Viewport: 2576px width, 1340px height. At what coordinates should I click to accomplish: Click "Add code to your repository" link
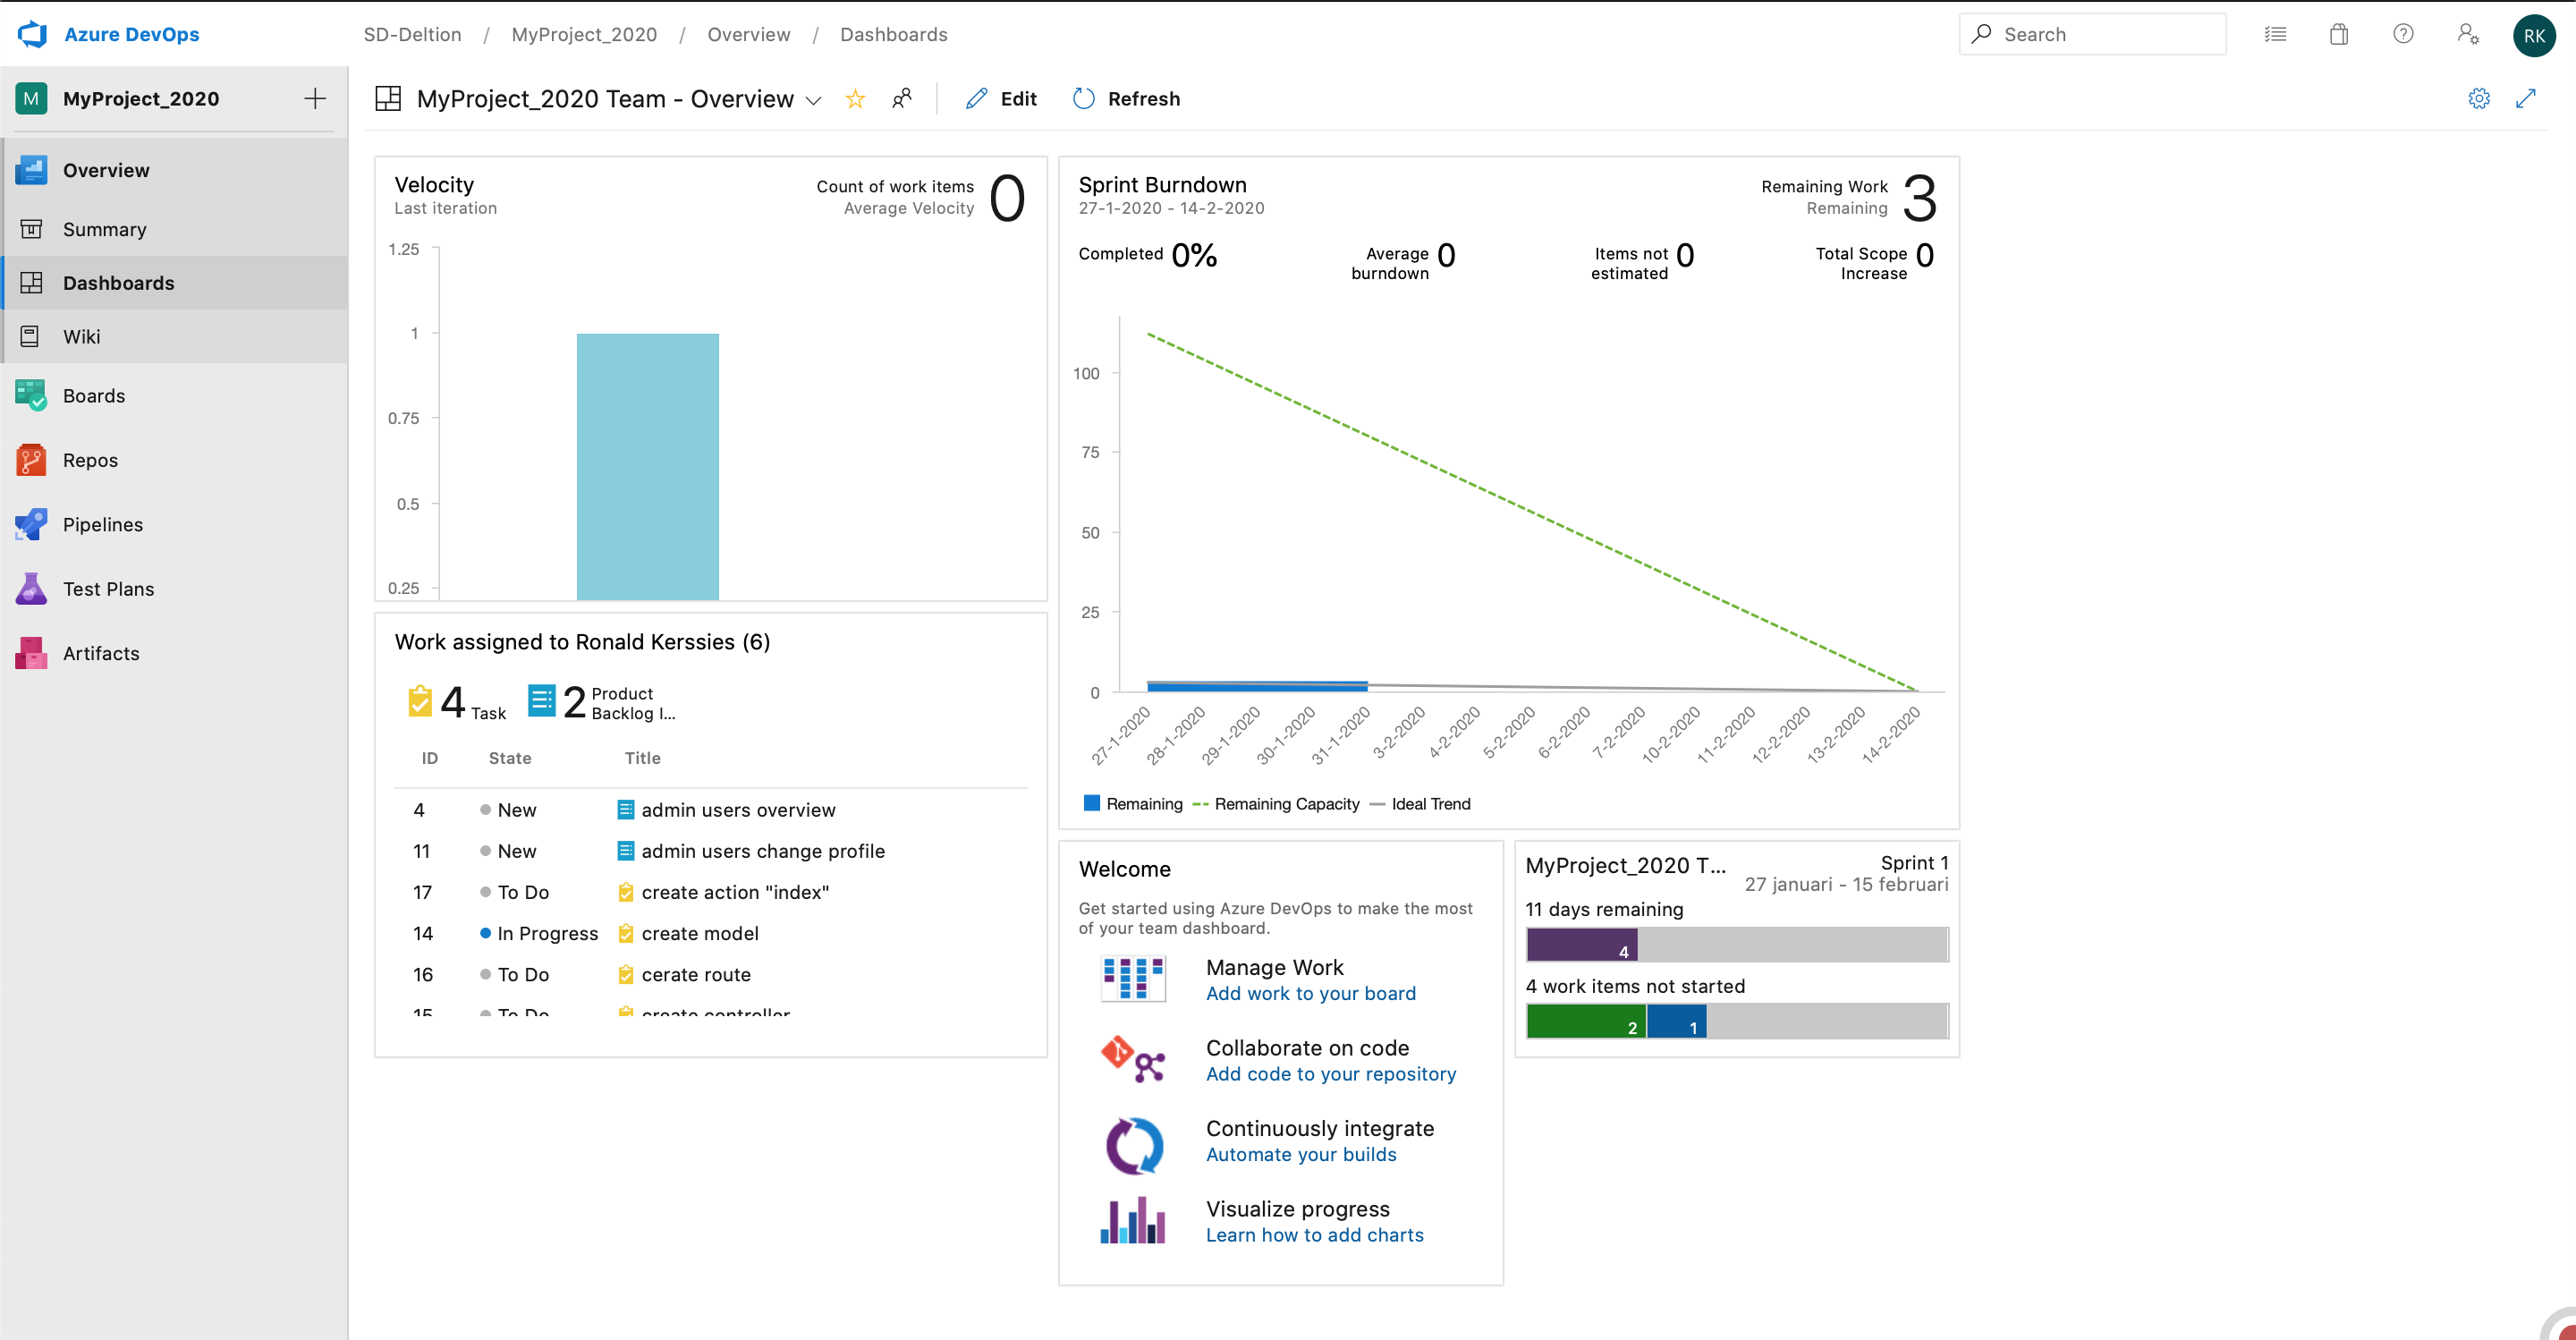(x=1331, y=1074)
